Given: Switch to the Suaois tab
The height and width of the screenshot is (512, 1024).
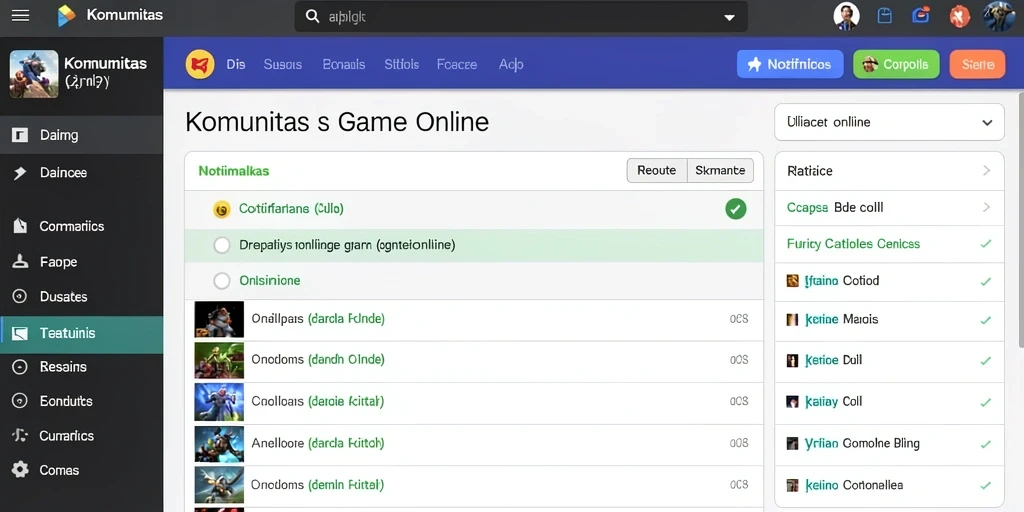Looking at the screenshot, I should [x=283, y=64].
